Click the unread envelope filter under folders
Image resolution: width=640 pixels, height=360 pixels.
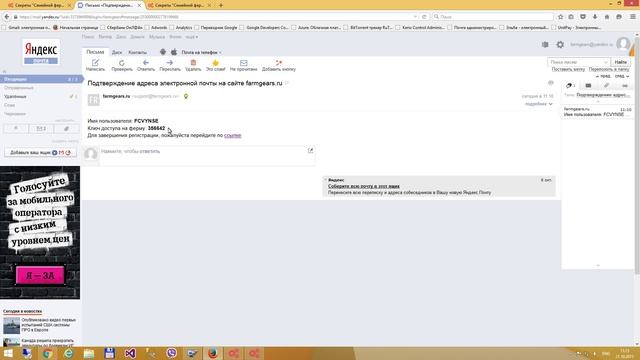click(41, 129)
